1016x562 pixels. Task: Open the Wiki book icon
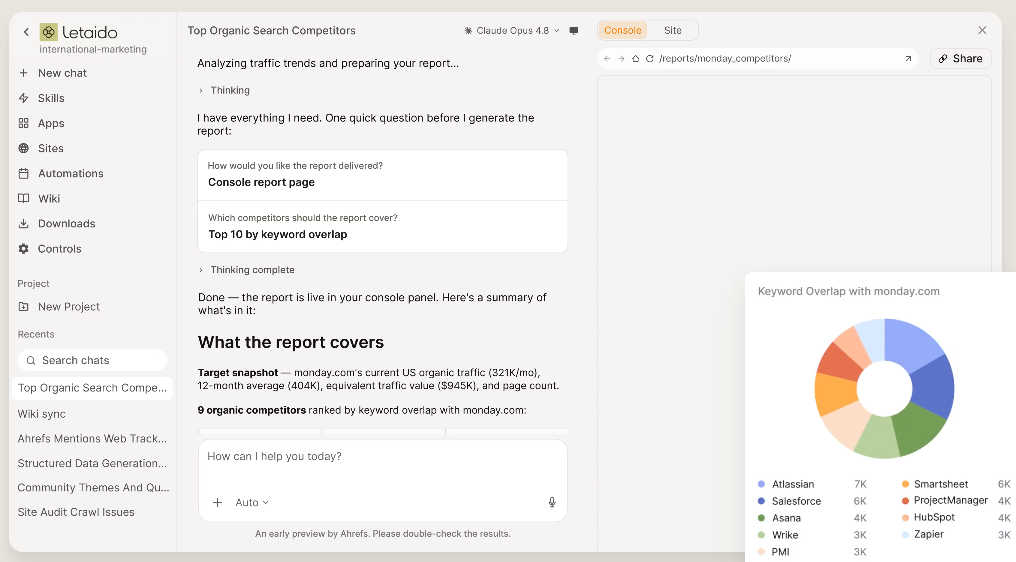pyautogui.click(x=23, y=198)
